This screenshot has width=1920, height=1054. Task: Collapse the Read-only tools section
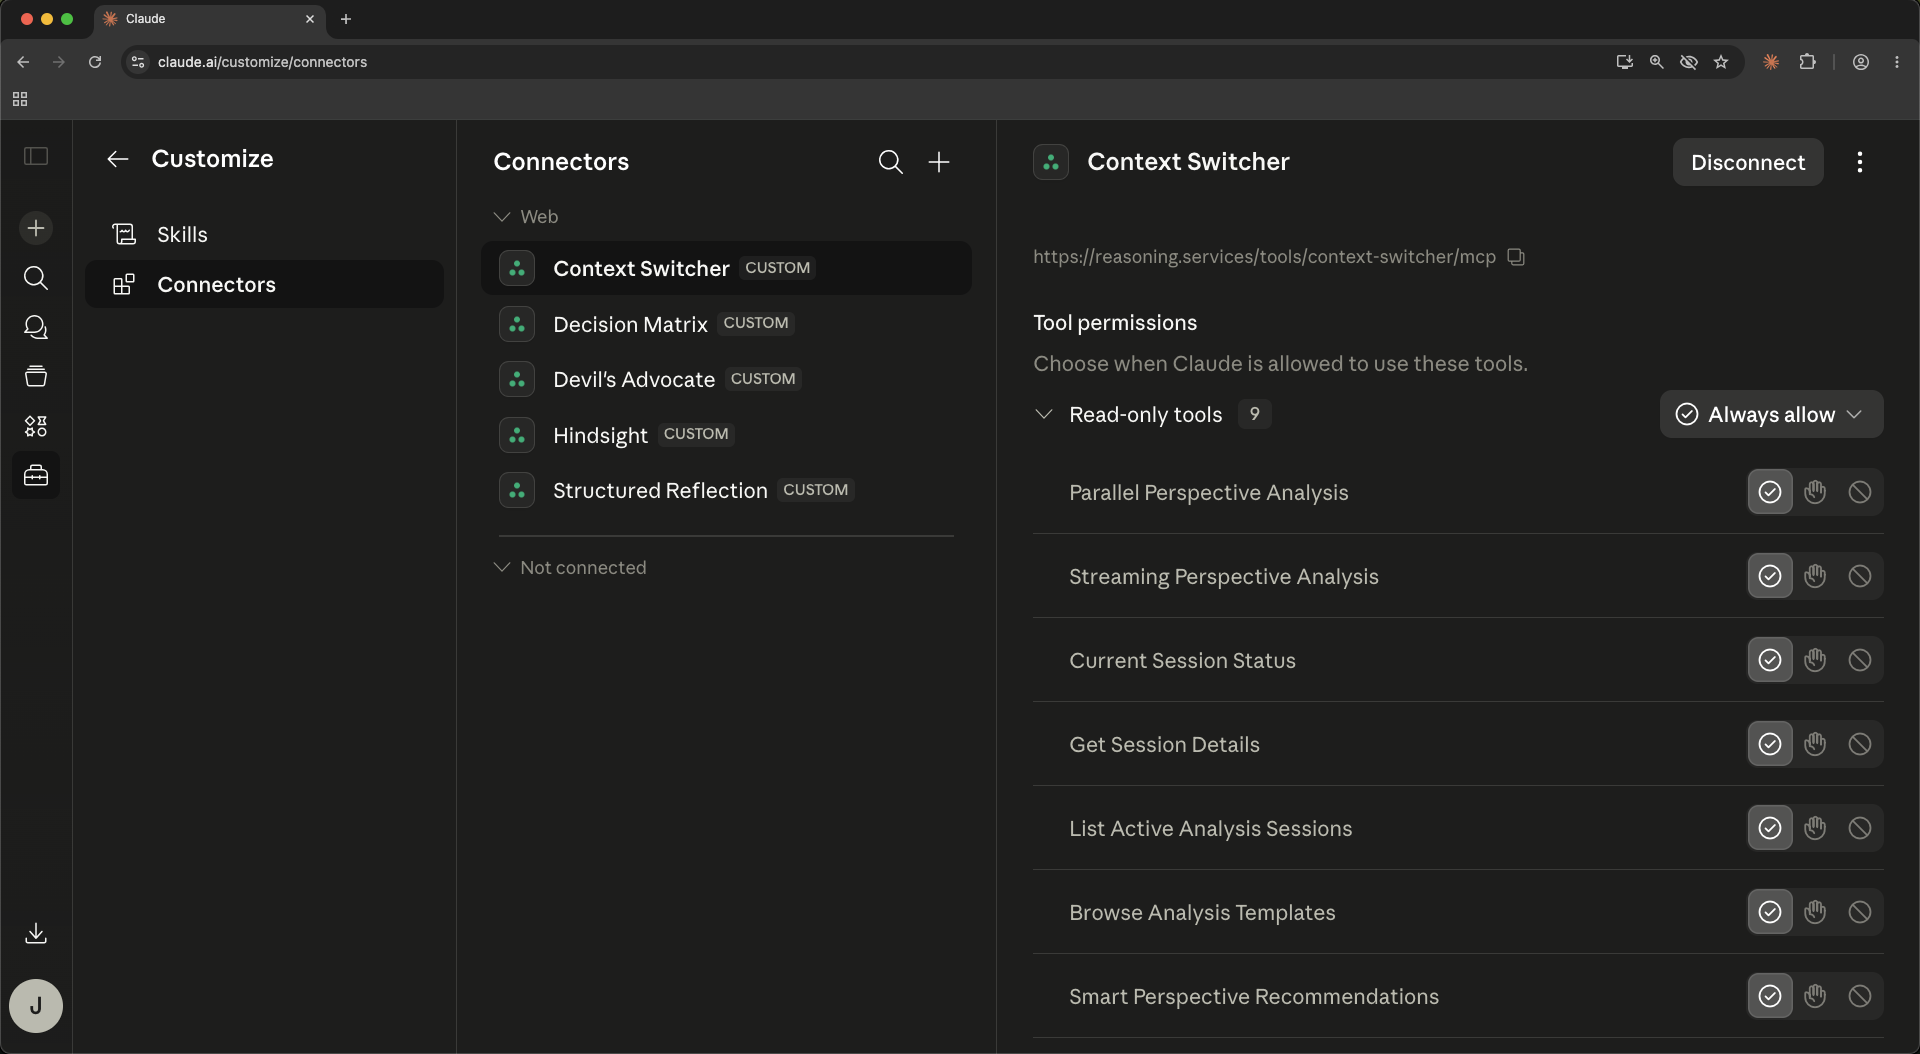(x=1044, y=414)
